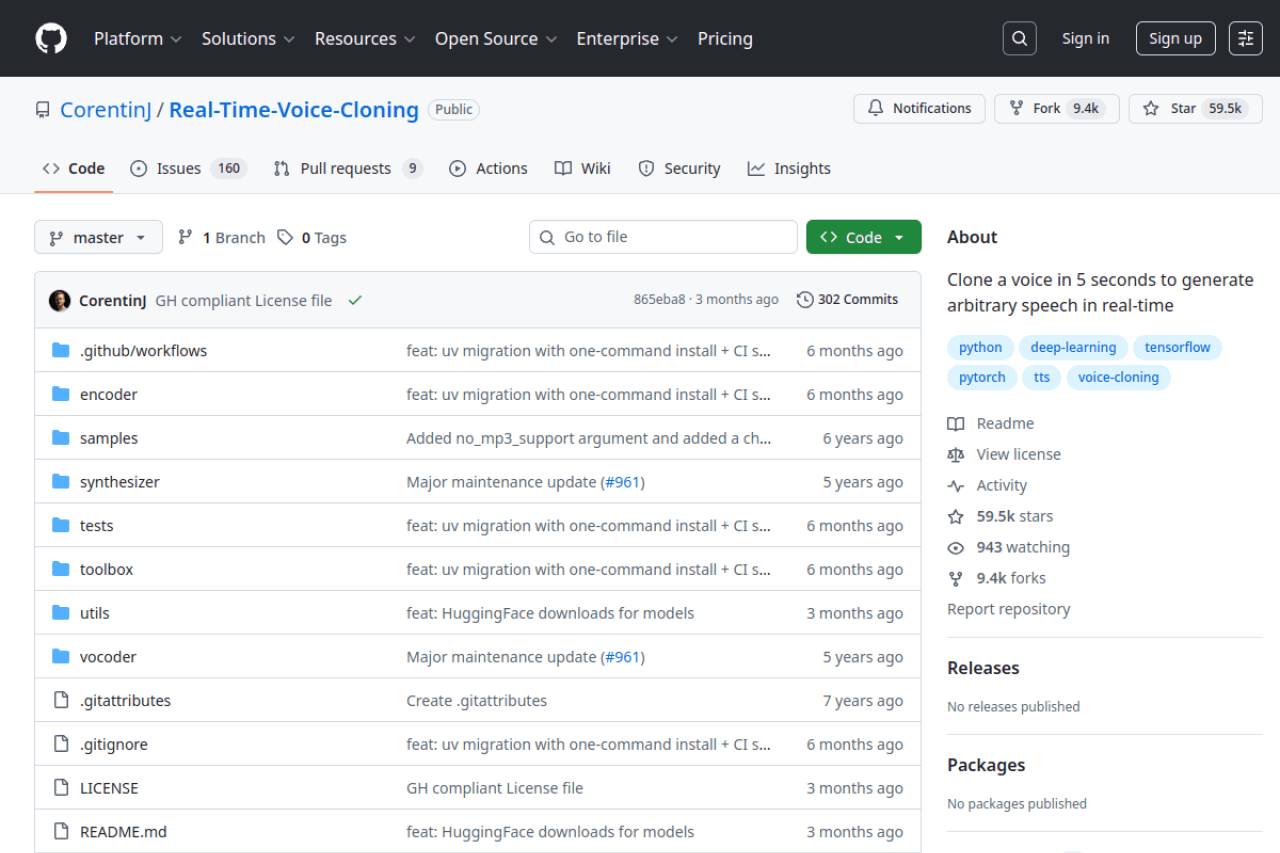This screenshot has height=853, width=1280.
Task: Click the Go to file search field
Action: coord(663,238)
